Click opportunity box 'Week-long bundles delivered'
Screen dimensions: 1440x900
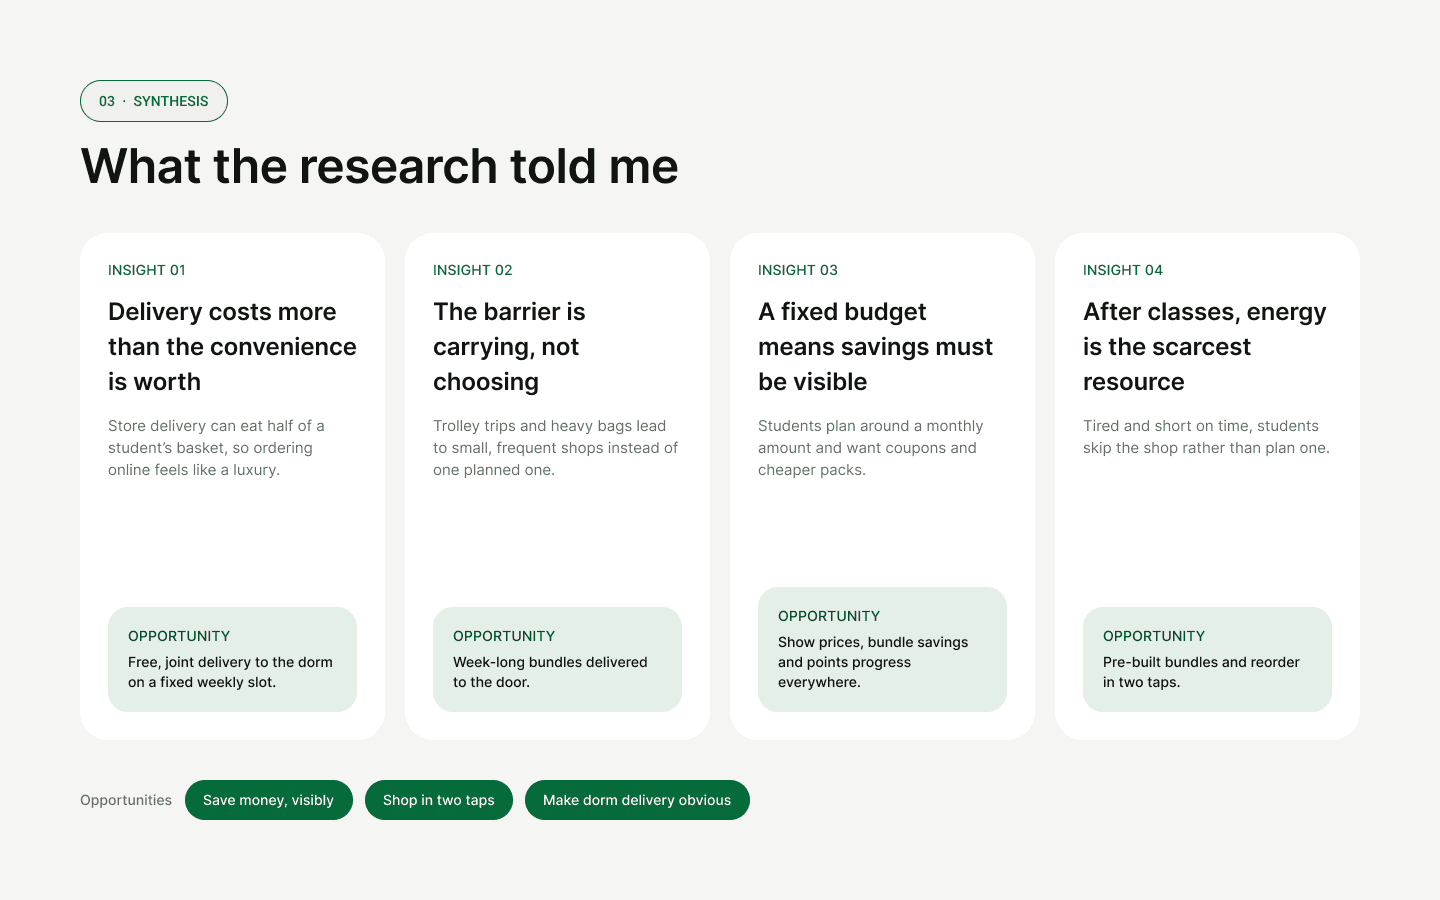pos(557,659)
